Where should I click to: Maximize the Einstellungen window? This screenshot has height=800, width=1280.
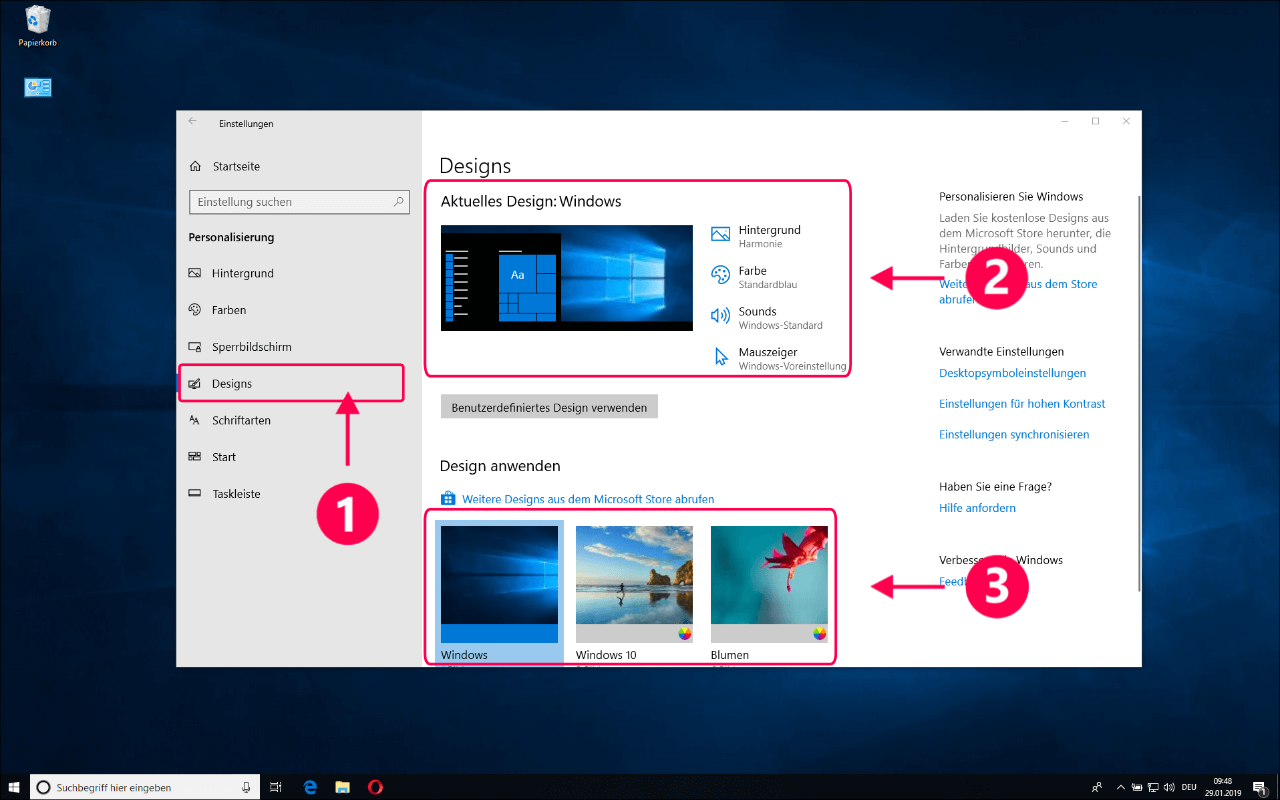1095,121
